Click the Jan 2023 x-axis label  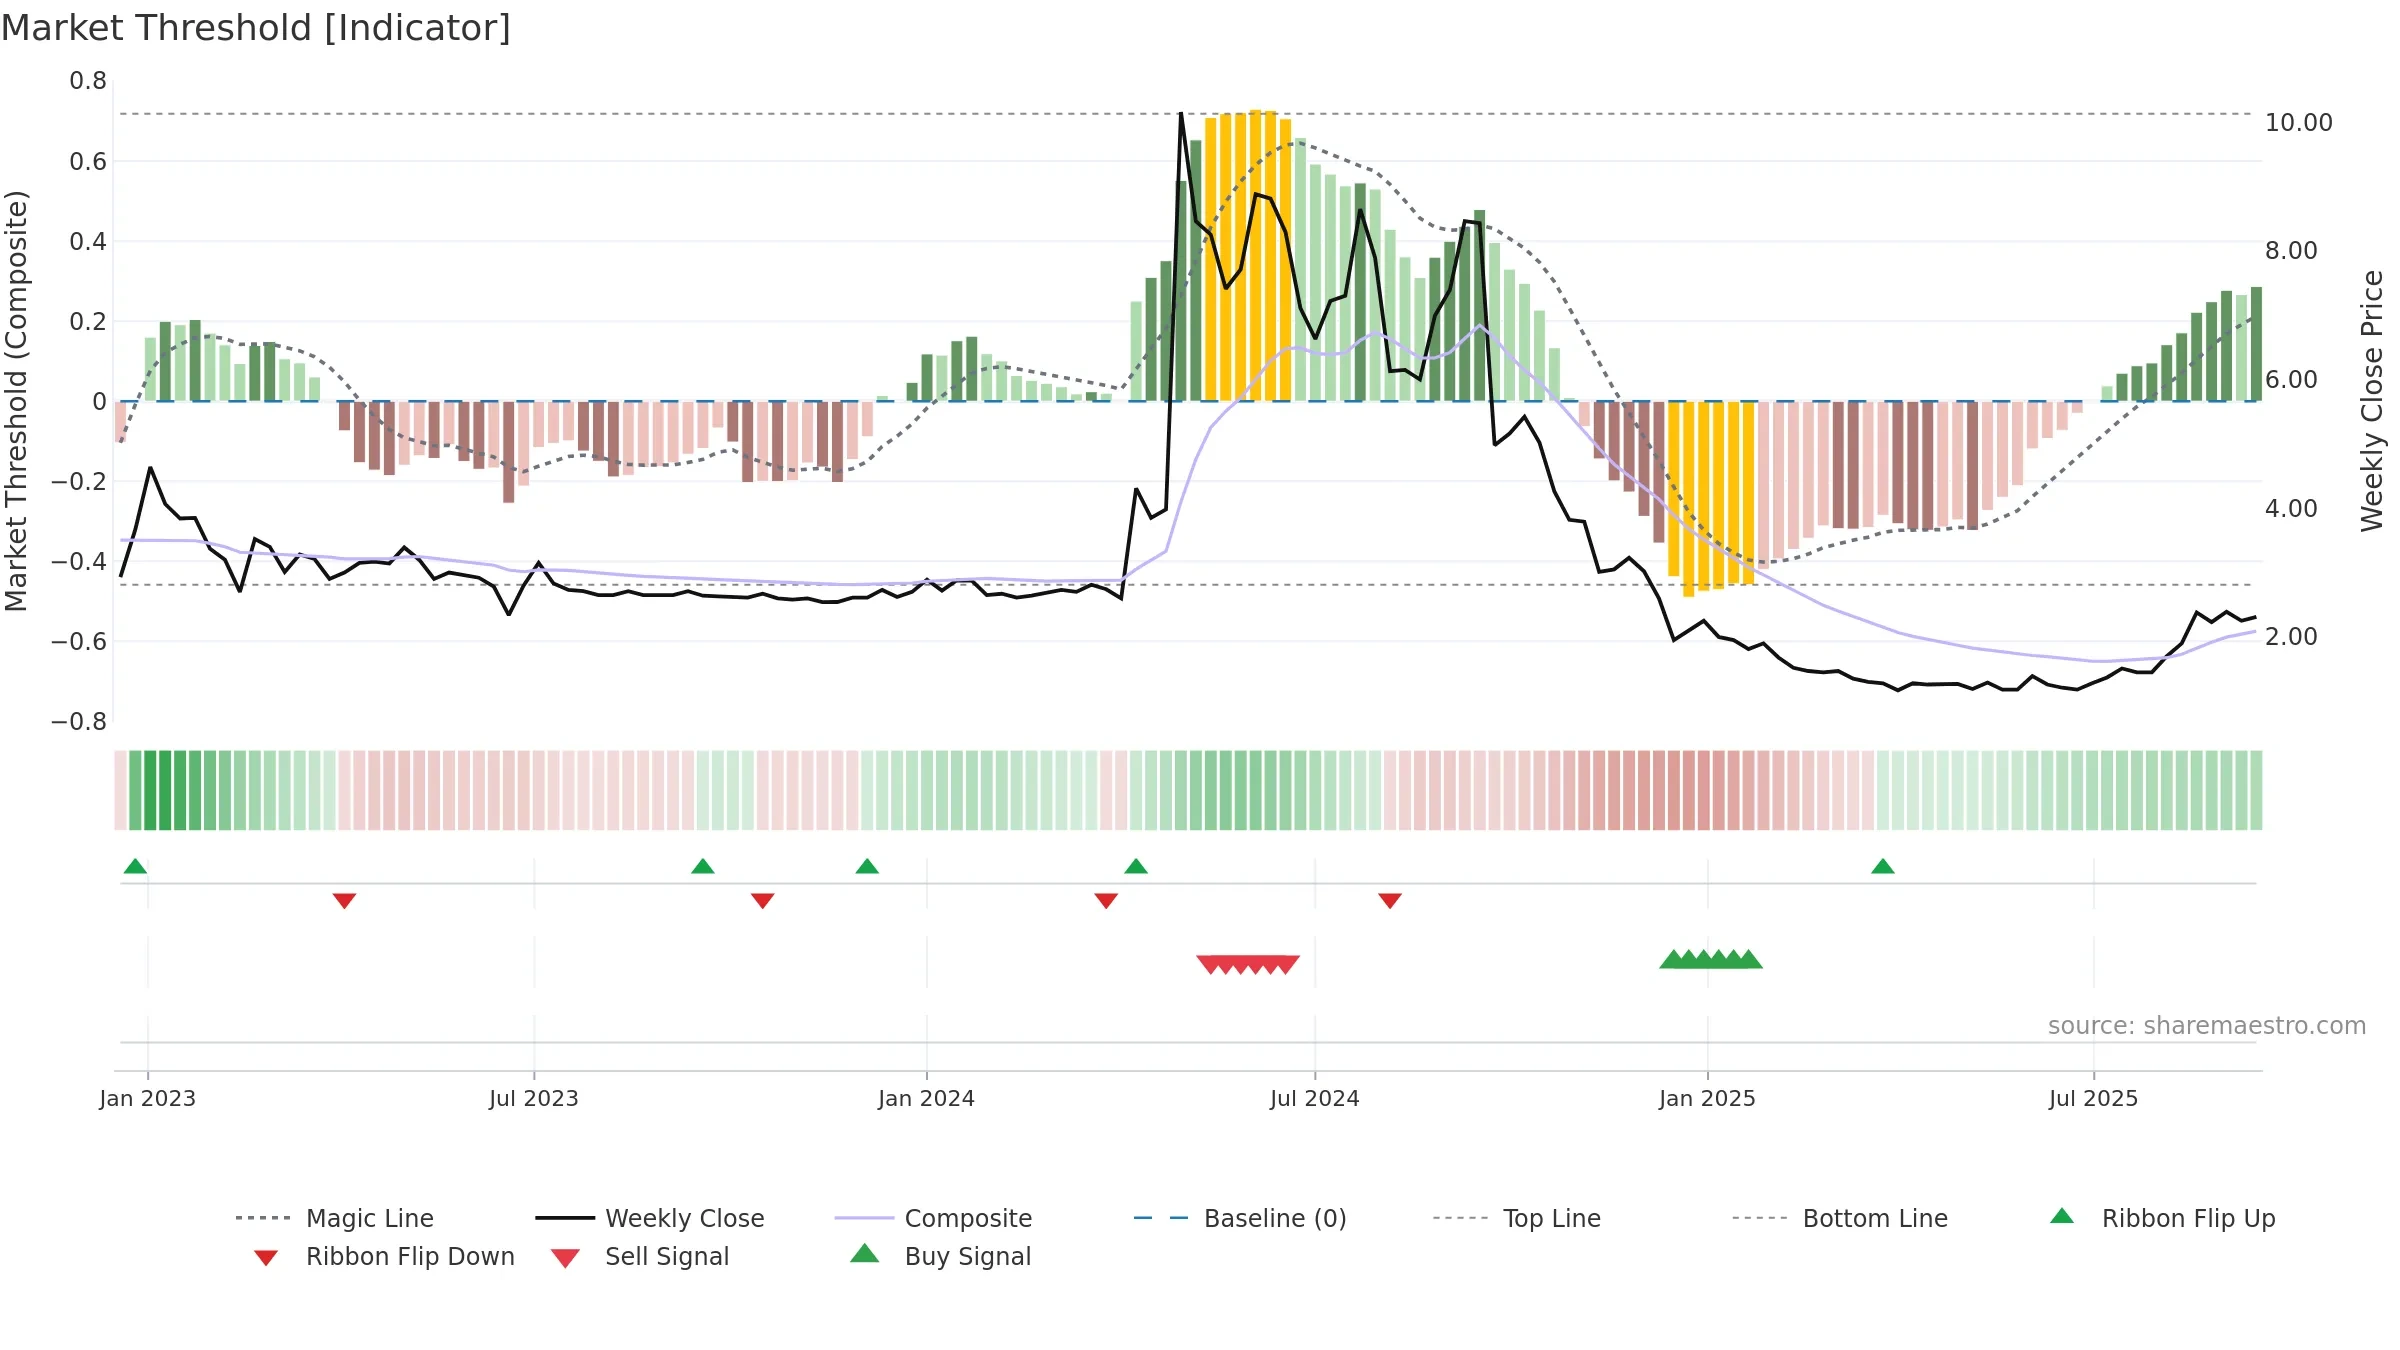[148, 1098]
